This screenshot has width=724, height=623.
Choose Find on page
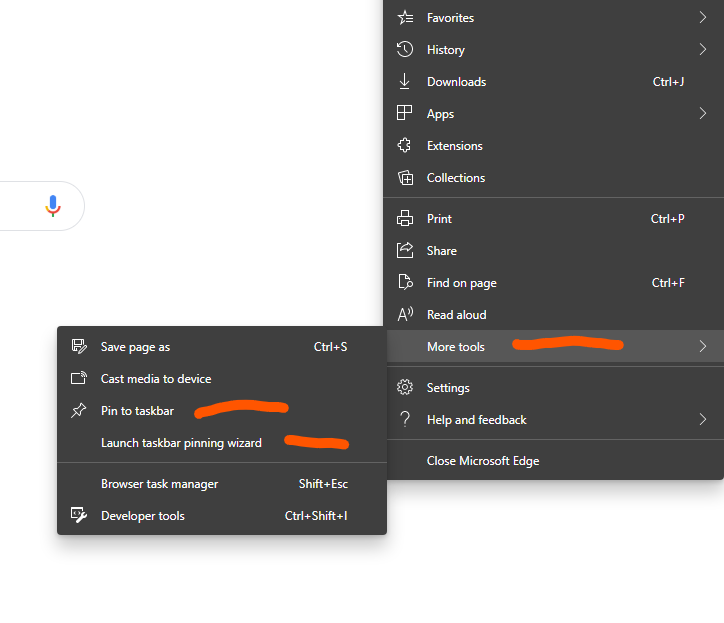click(x=553, y=282)
